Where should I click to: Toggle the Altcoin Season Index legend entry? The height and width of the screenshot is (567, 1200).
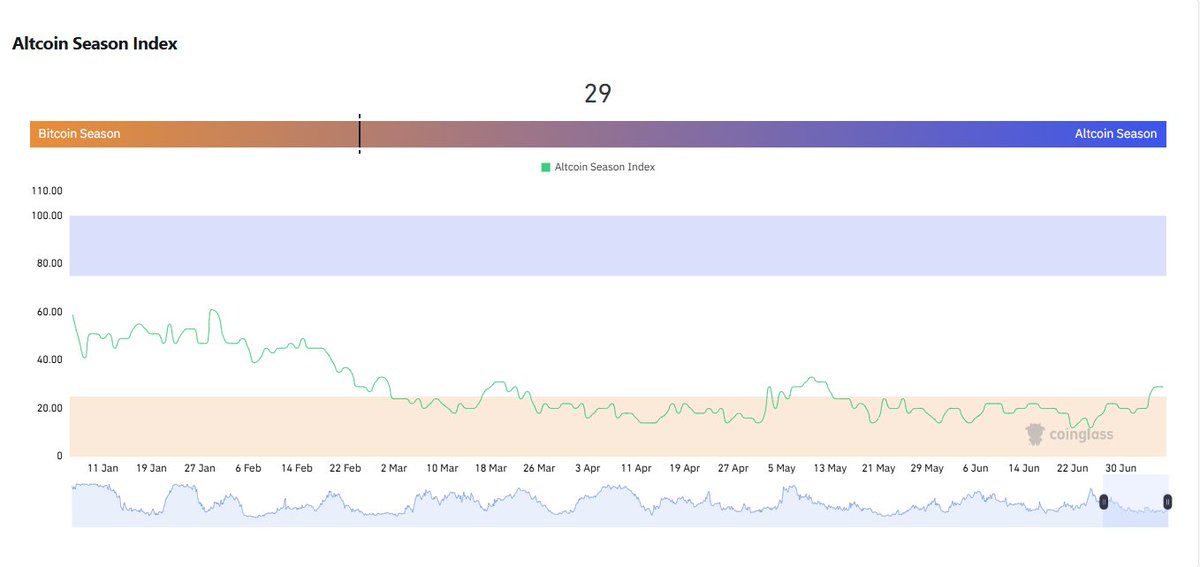point(598,167)
